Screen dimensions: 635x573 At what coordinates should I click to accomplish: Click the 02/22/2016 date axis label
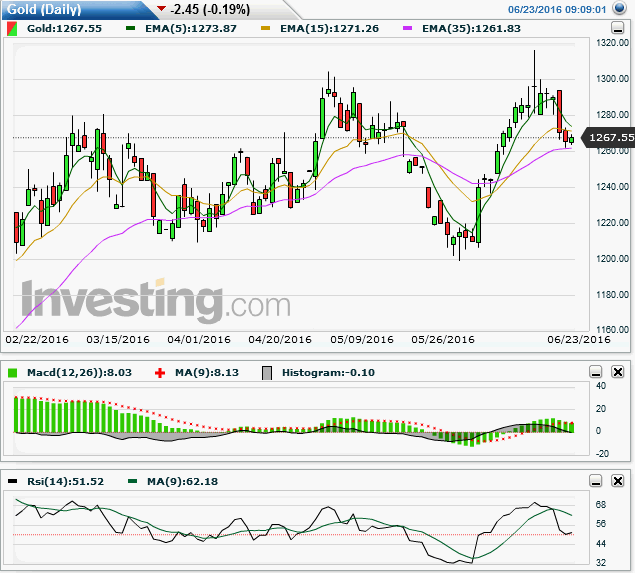[x=37, y=339]
